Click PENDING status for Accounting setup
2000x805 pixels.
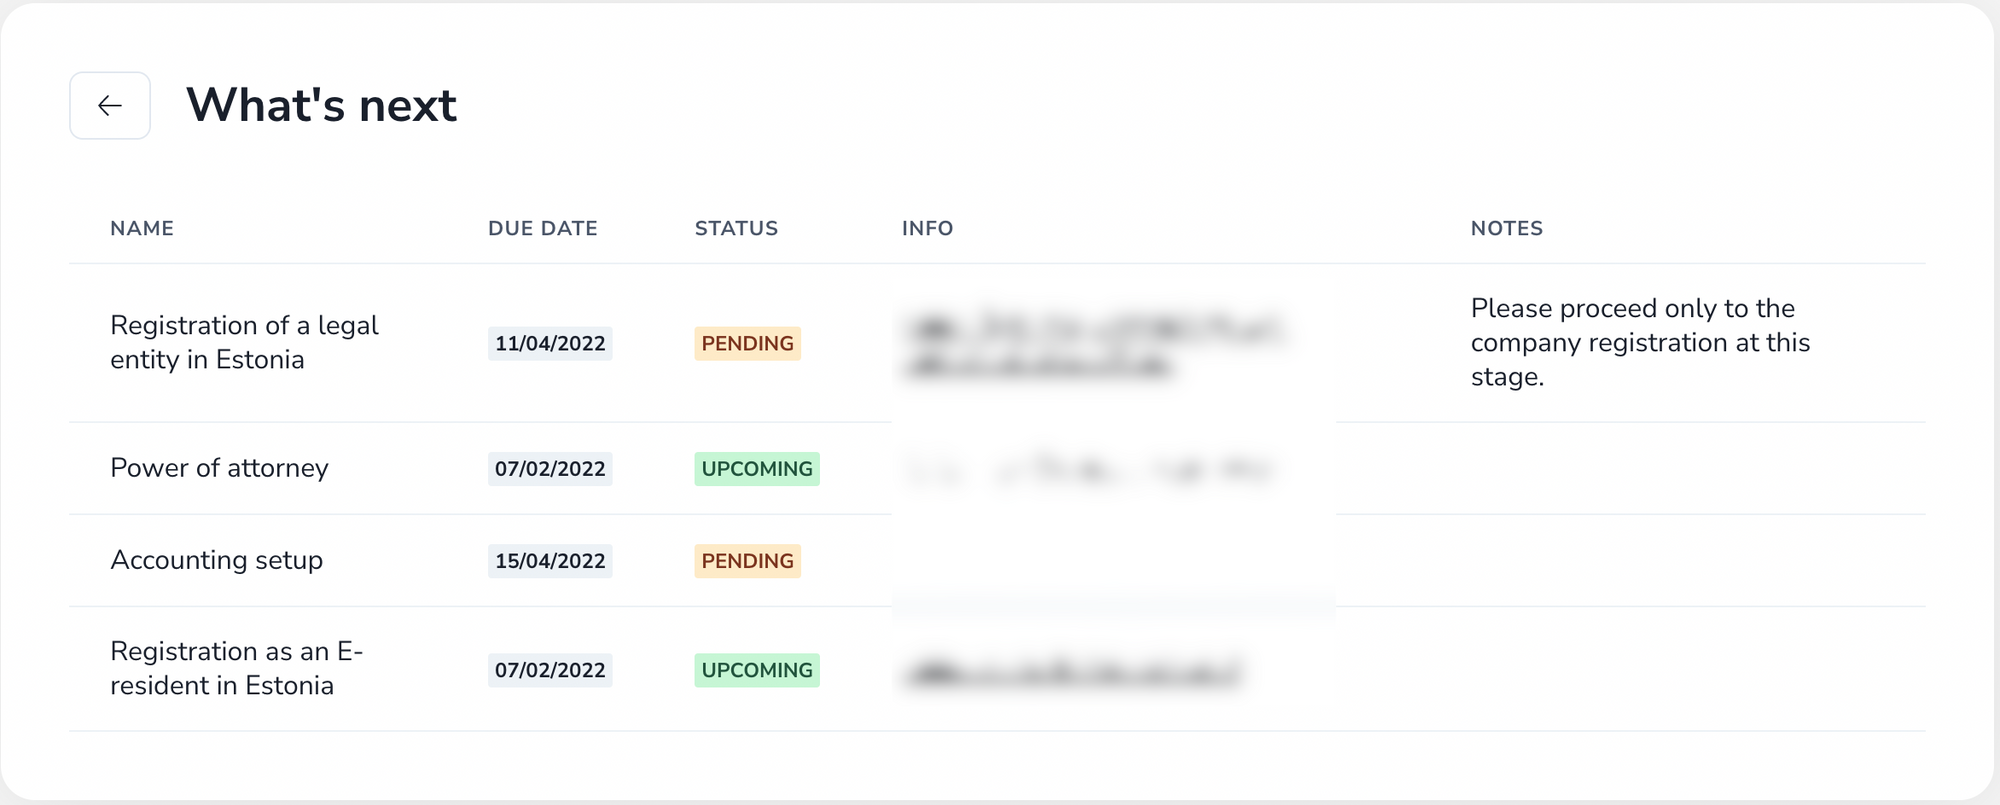coord(747,561)
